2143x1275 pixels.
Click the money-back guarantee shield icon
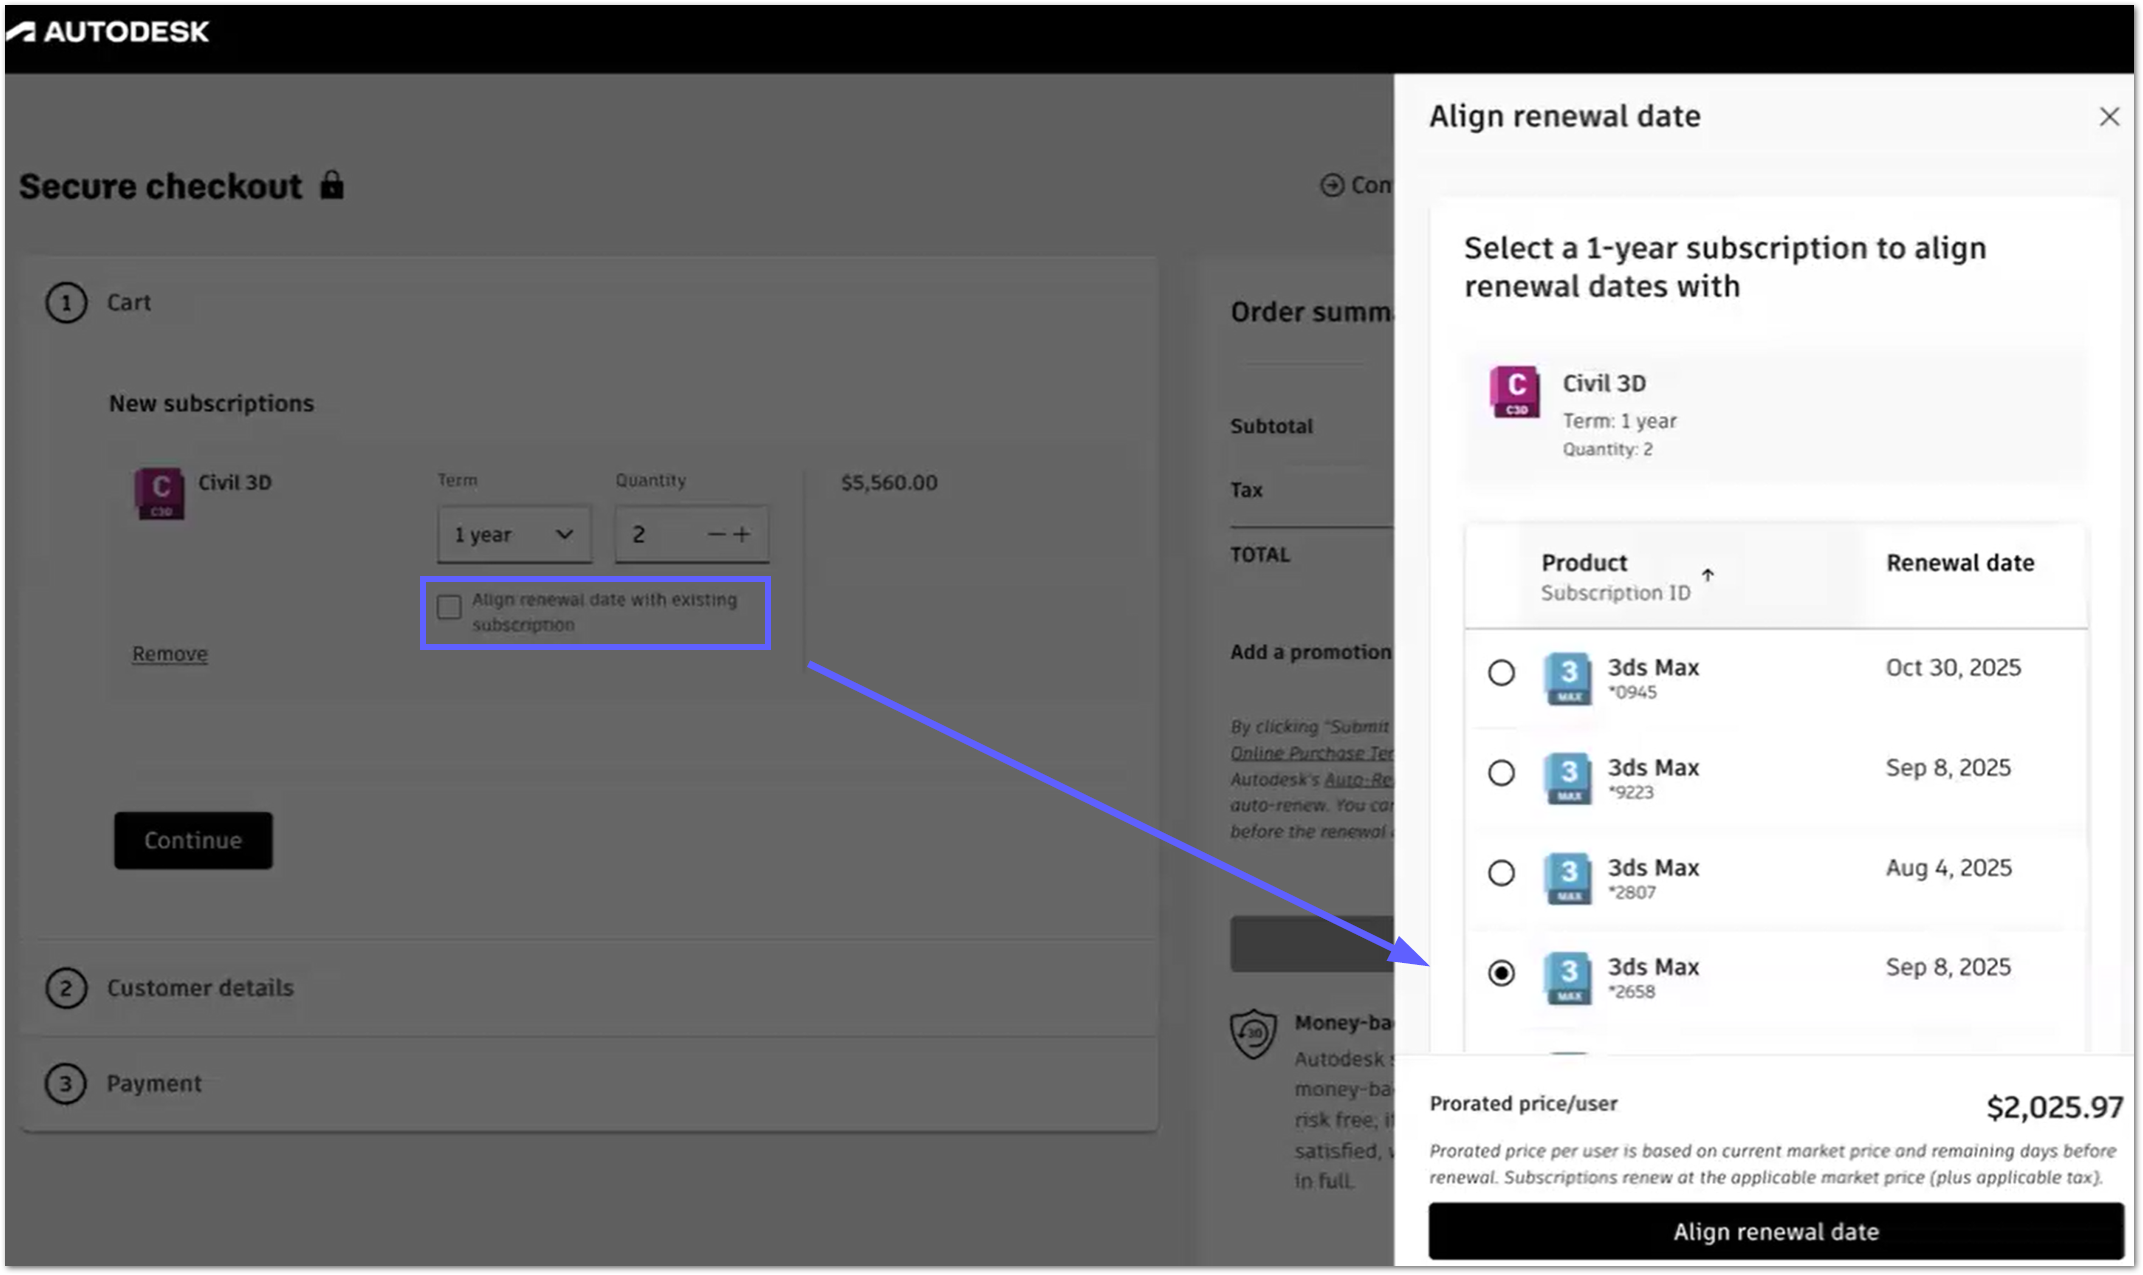1253,1033
